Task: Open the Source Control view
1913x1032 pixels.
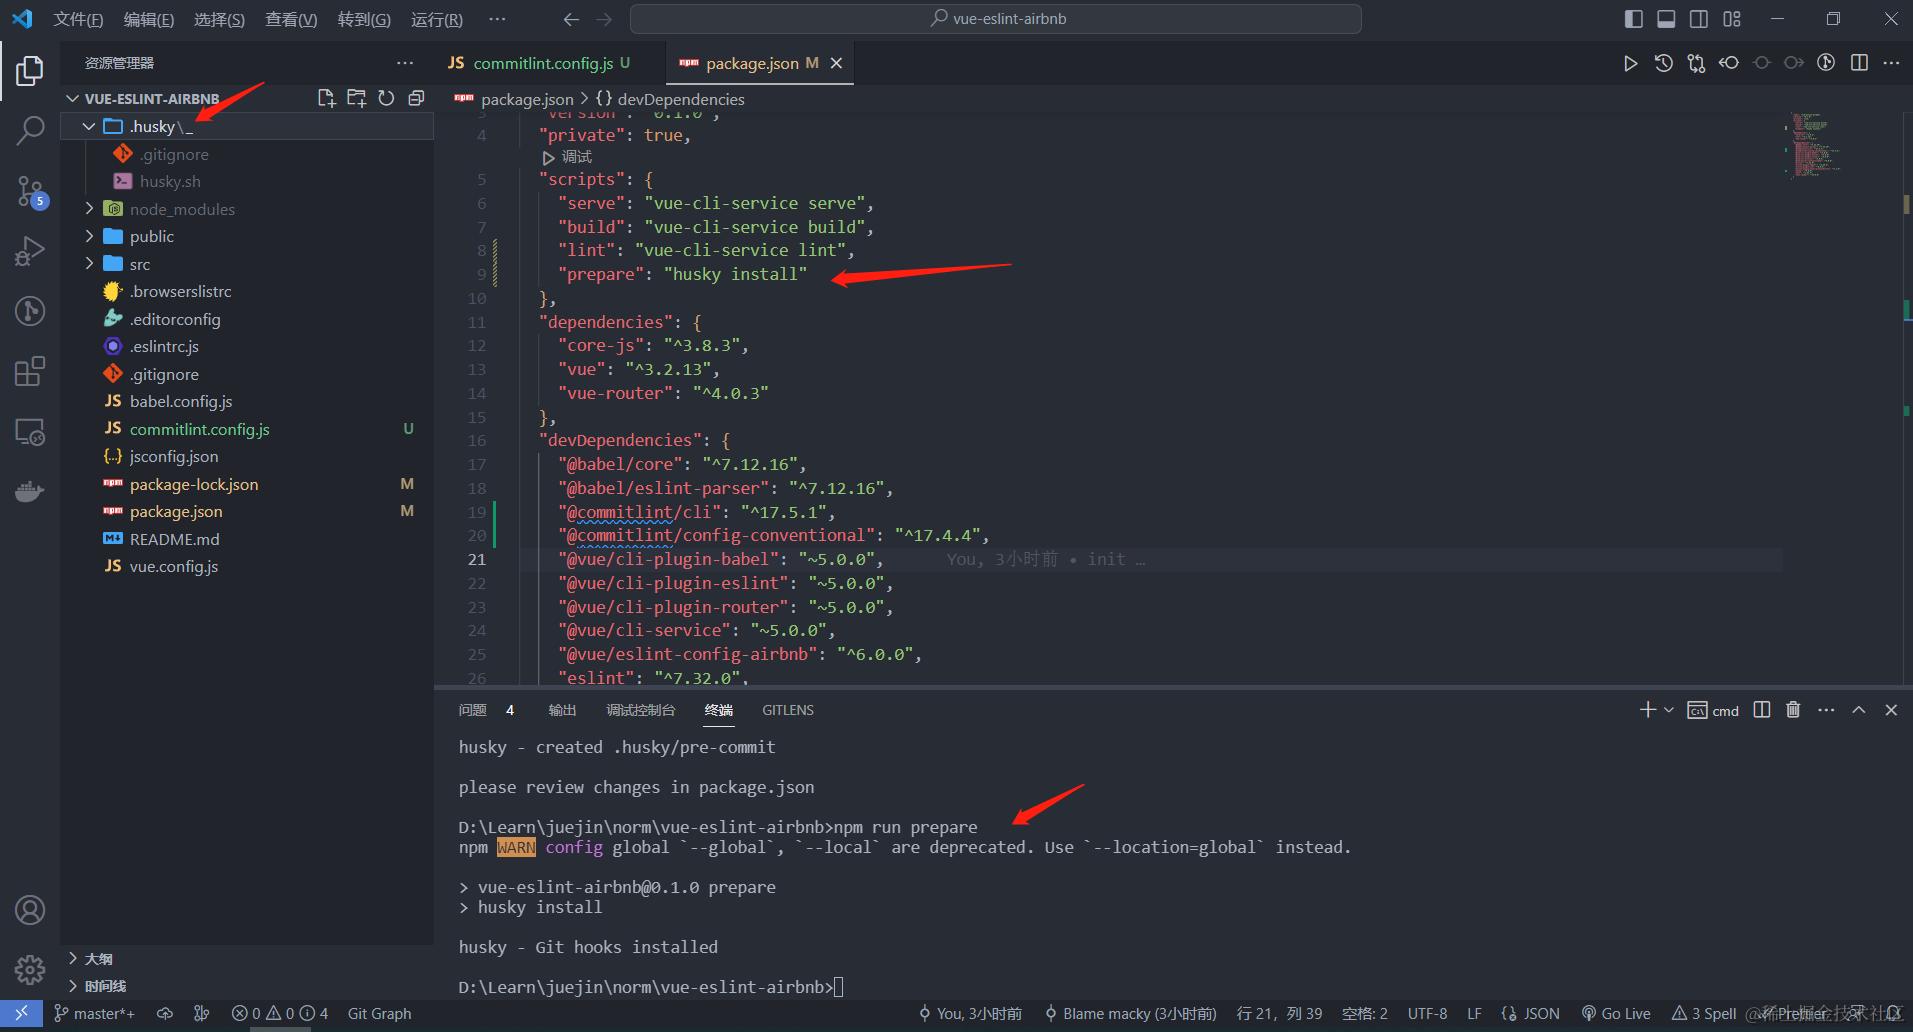Action: click(30, 190)
